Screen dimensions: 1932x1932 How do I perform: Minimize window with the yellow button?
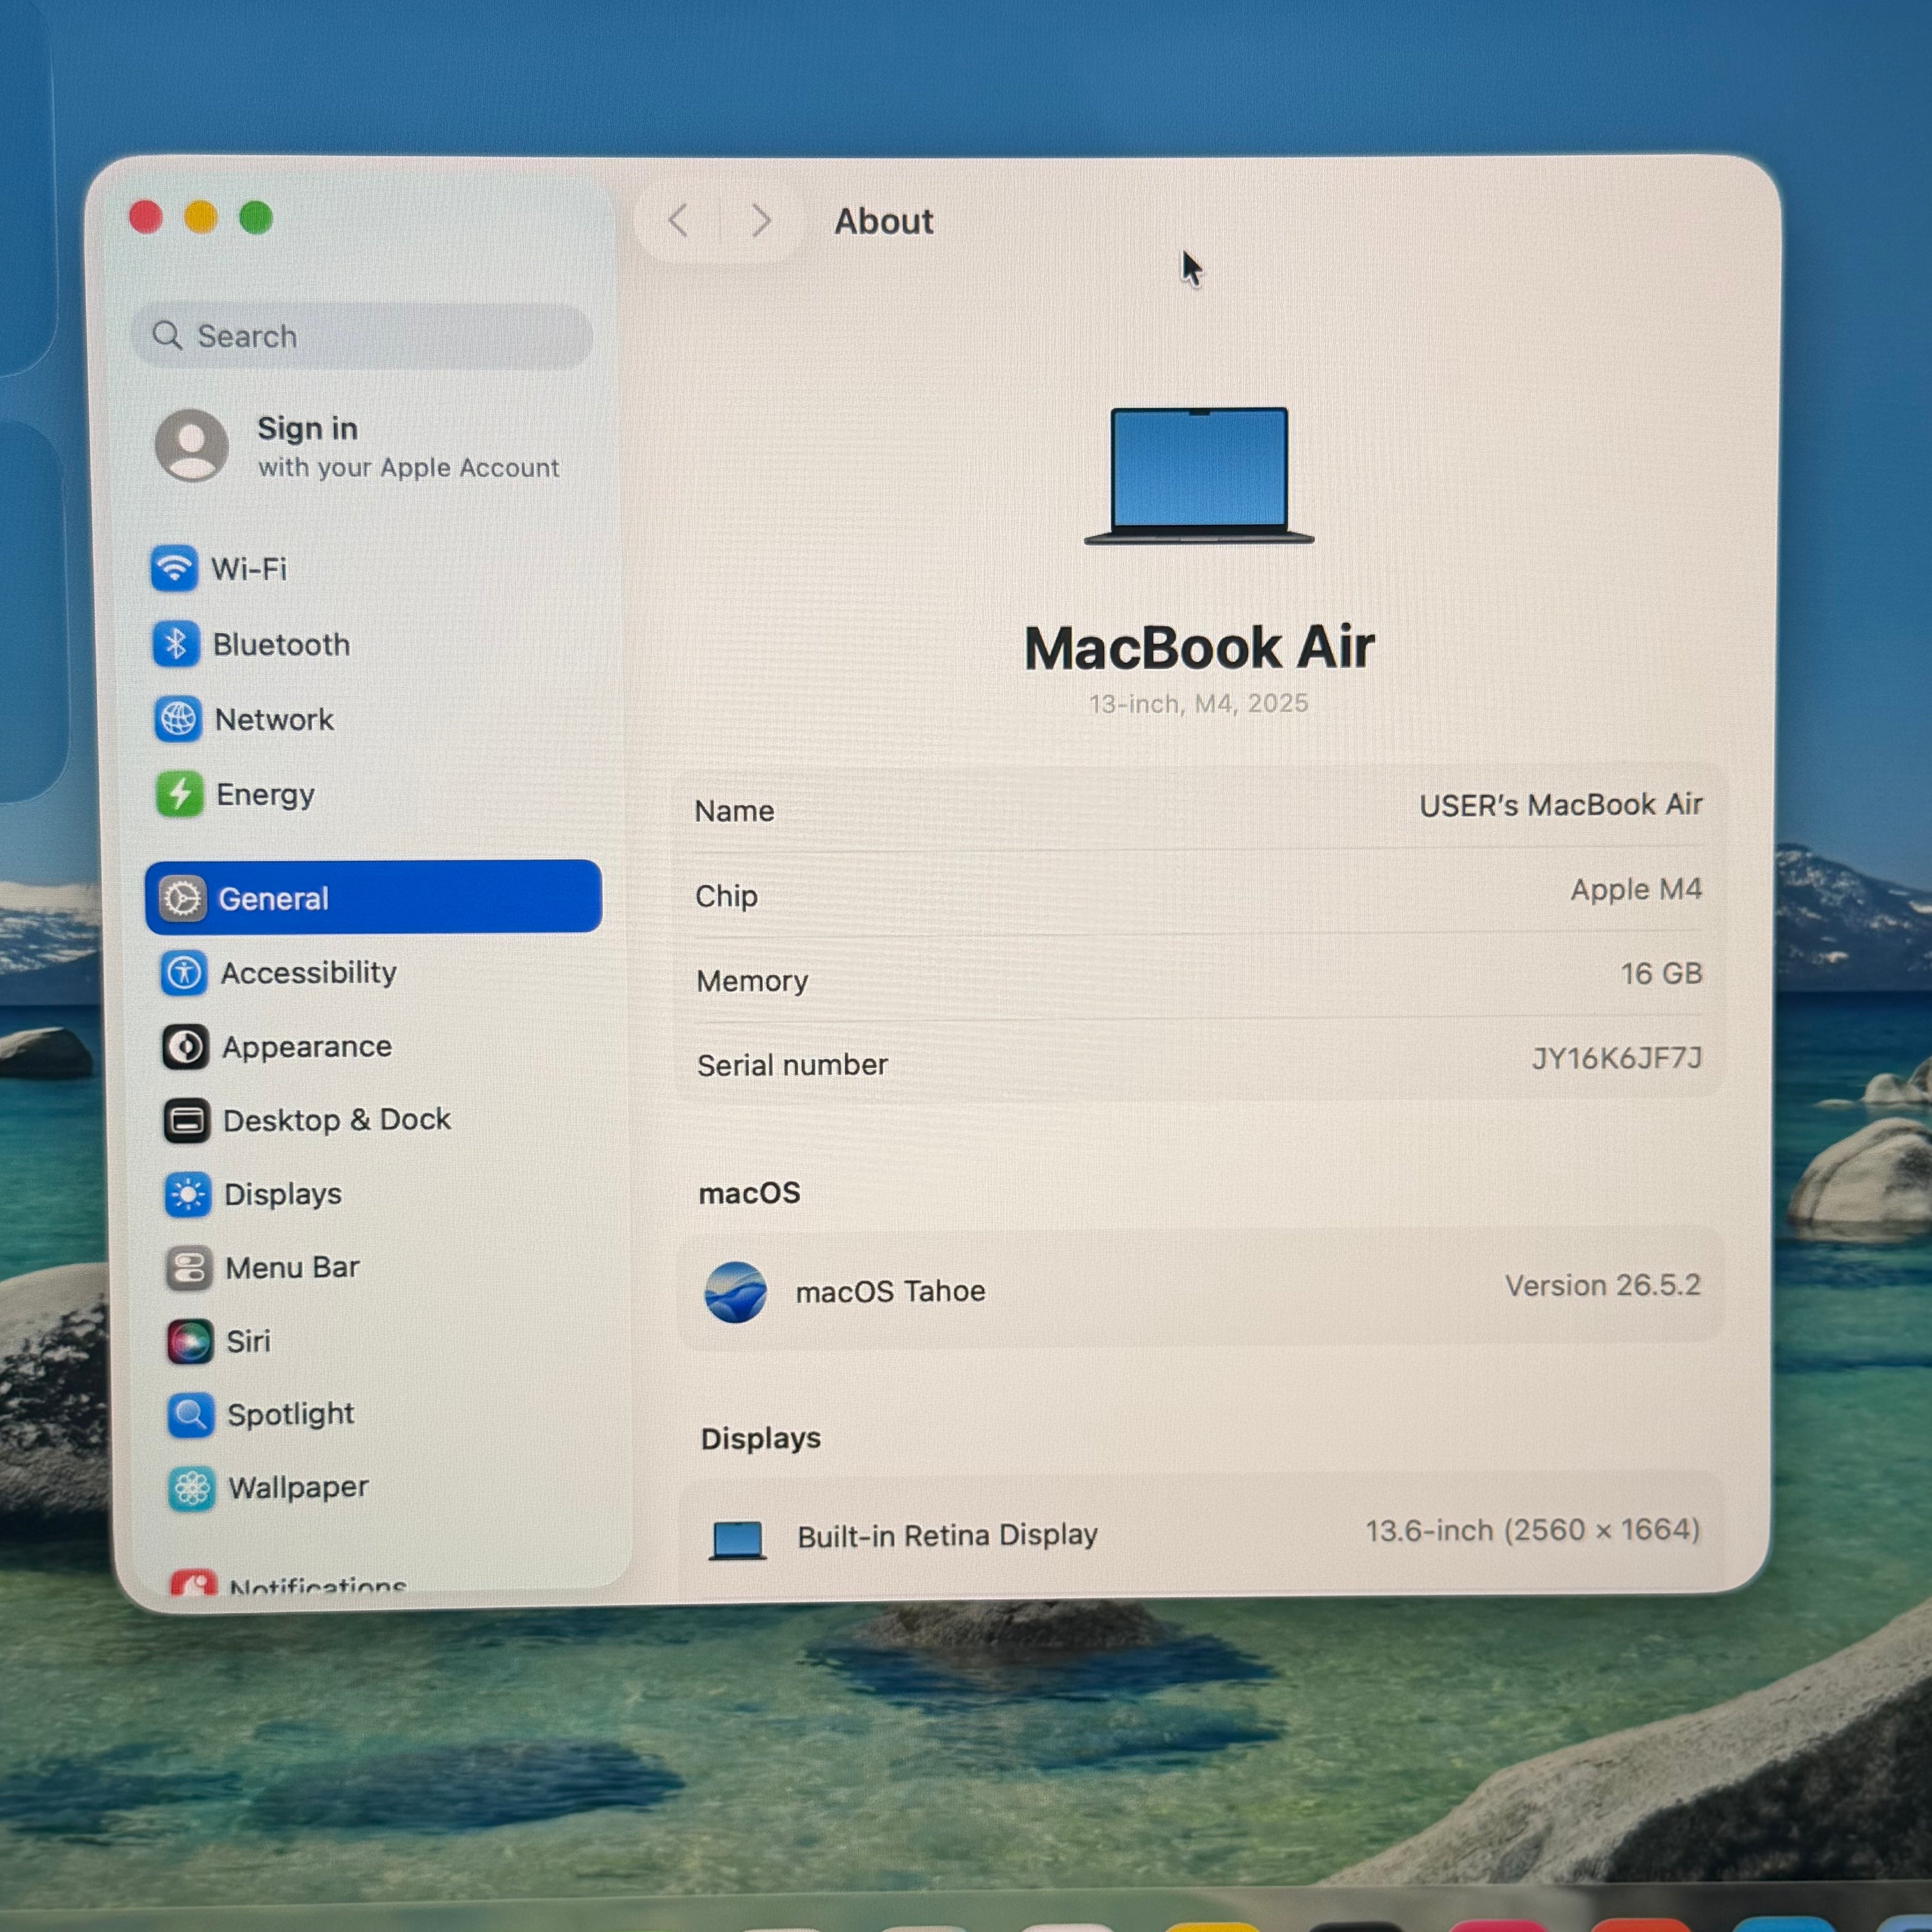(x=201, y=217)
